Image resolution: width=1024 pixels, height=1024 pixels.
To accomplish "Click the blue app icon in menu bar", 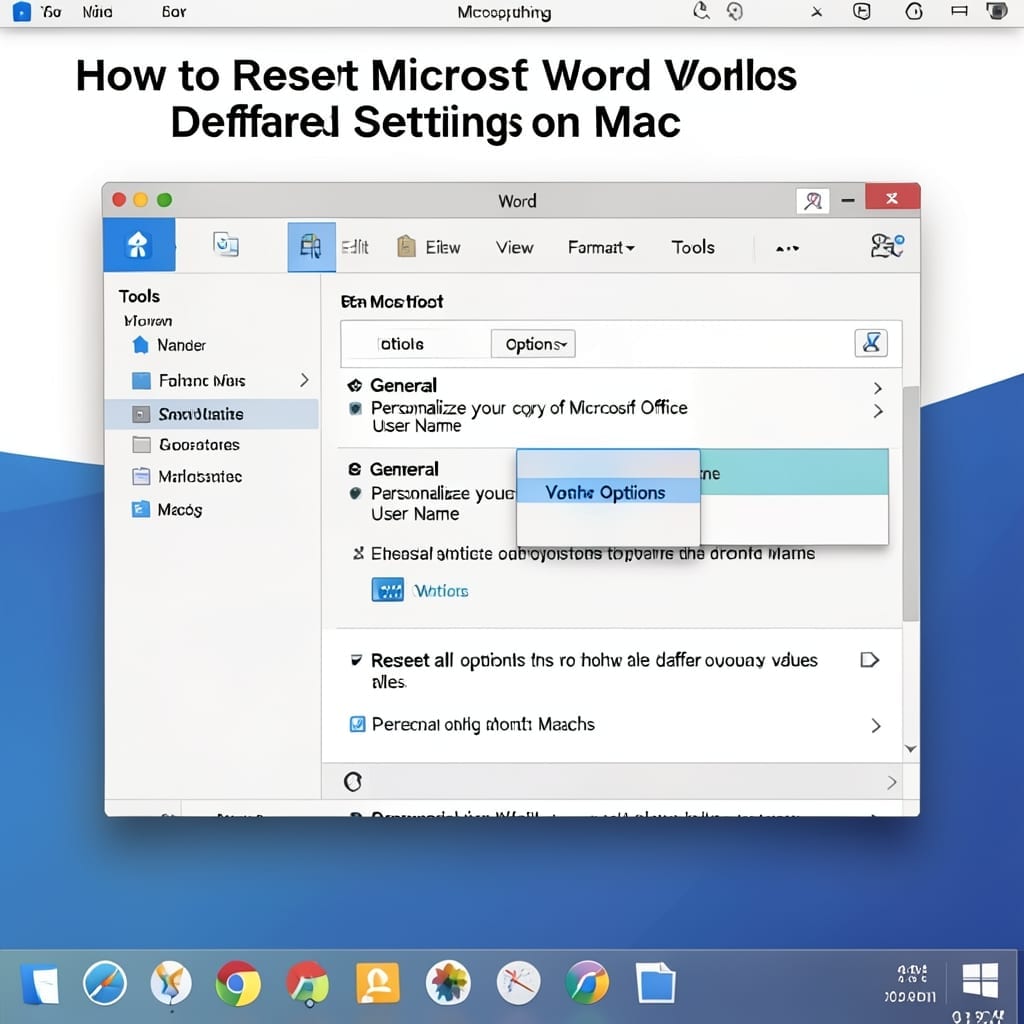I will [x=22, y=11].
